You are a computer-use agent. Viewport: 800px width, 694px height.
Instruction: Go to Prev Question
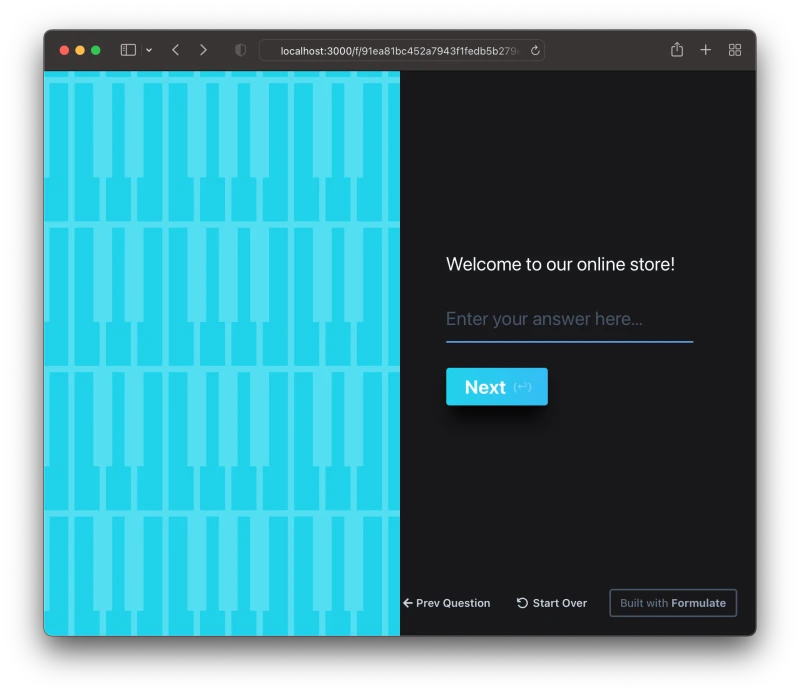pyautogui.click(x=446, y=603)
